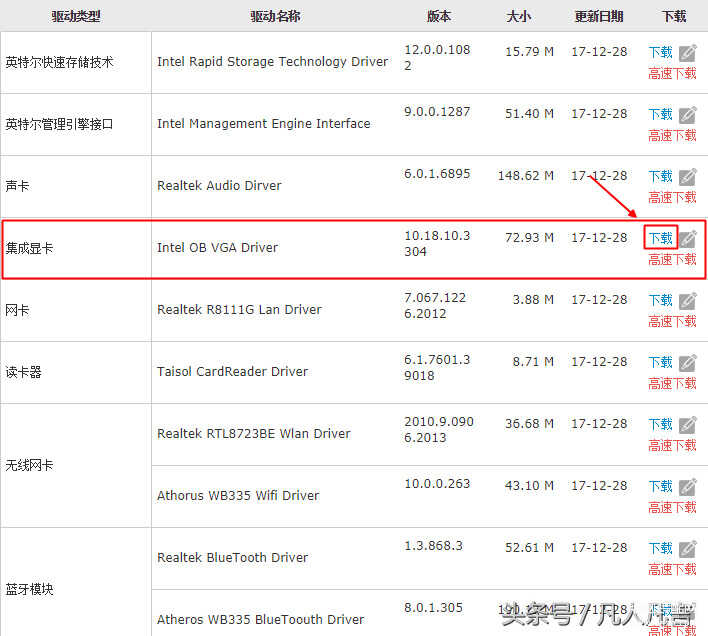Click edit icon for Realtek RTL8723BE Wlan Driver
Viewport: 708px width, 636px height.
click(688, 424)
